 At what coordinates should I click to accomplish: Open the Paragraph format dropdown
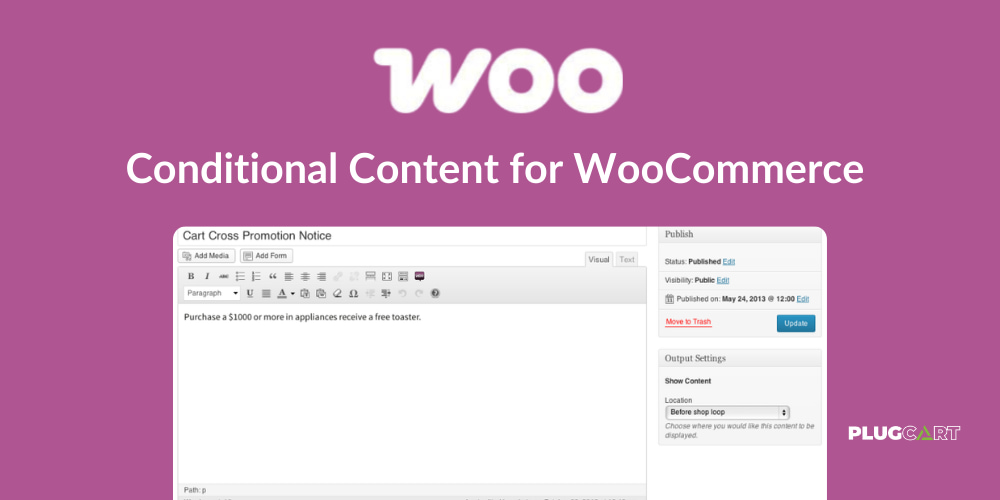212,293
